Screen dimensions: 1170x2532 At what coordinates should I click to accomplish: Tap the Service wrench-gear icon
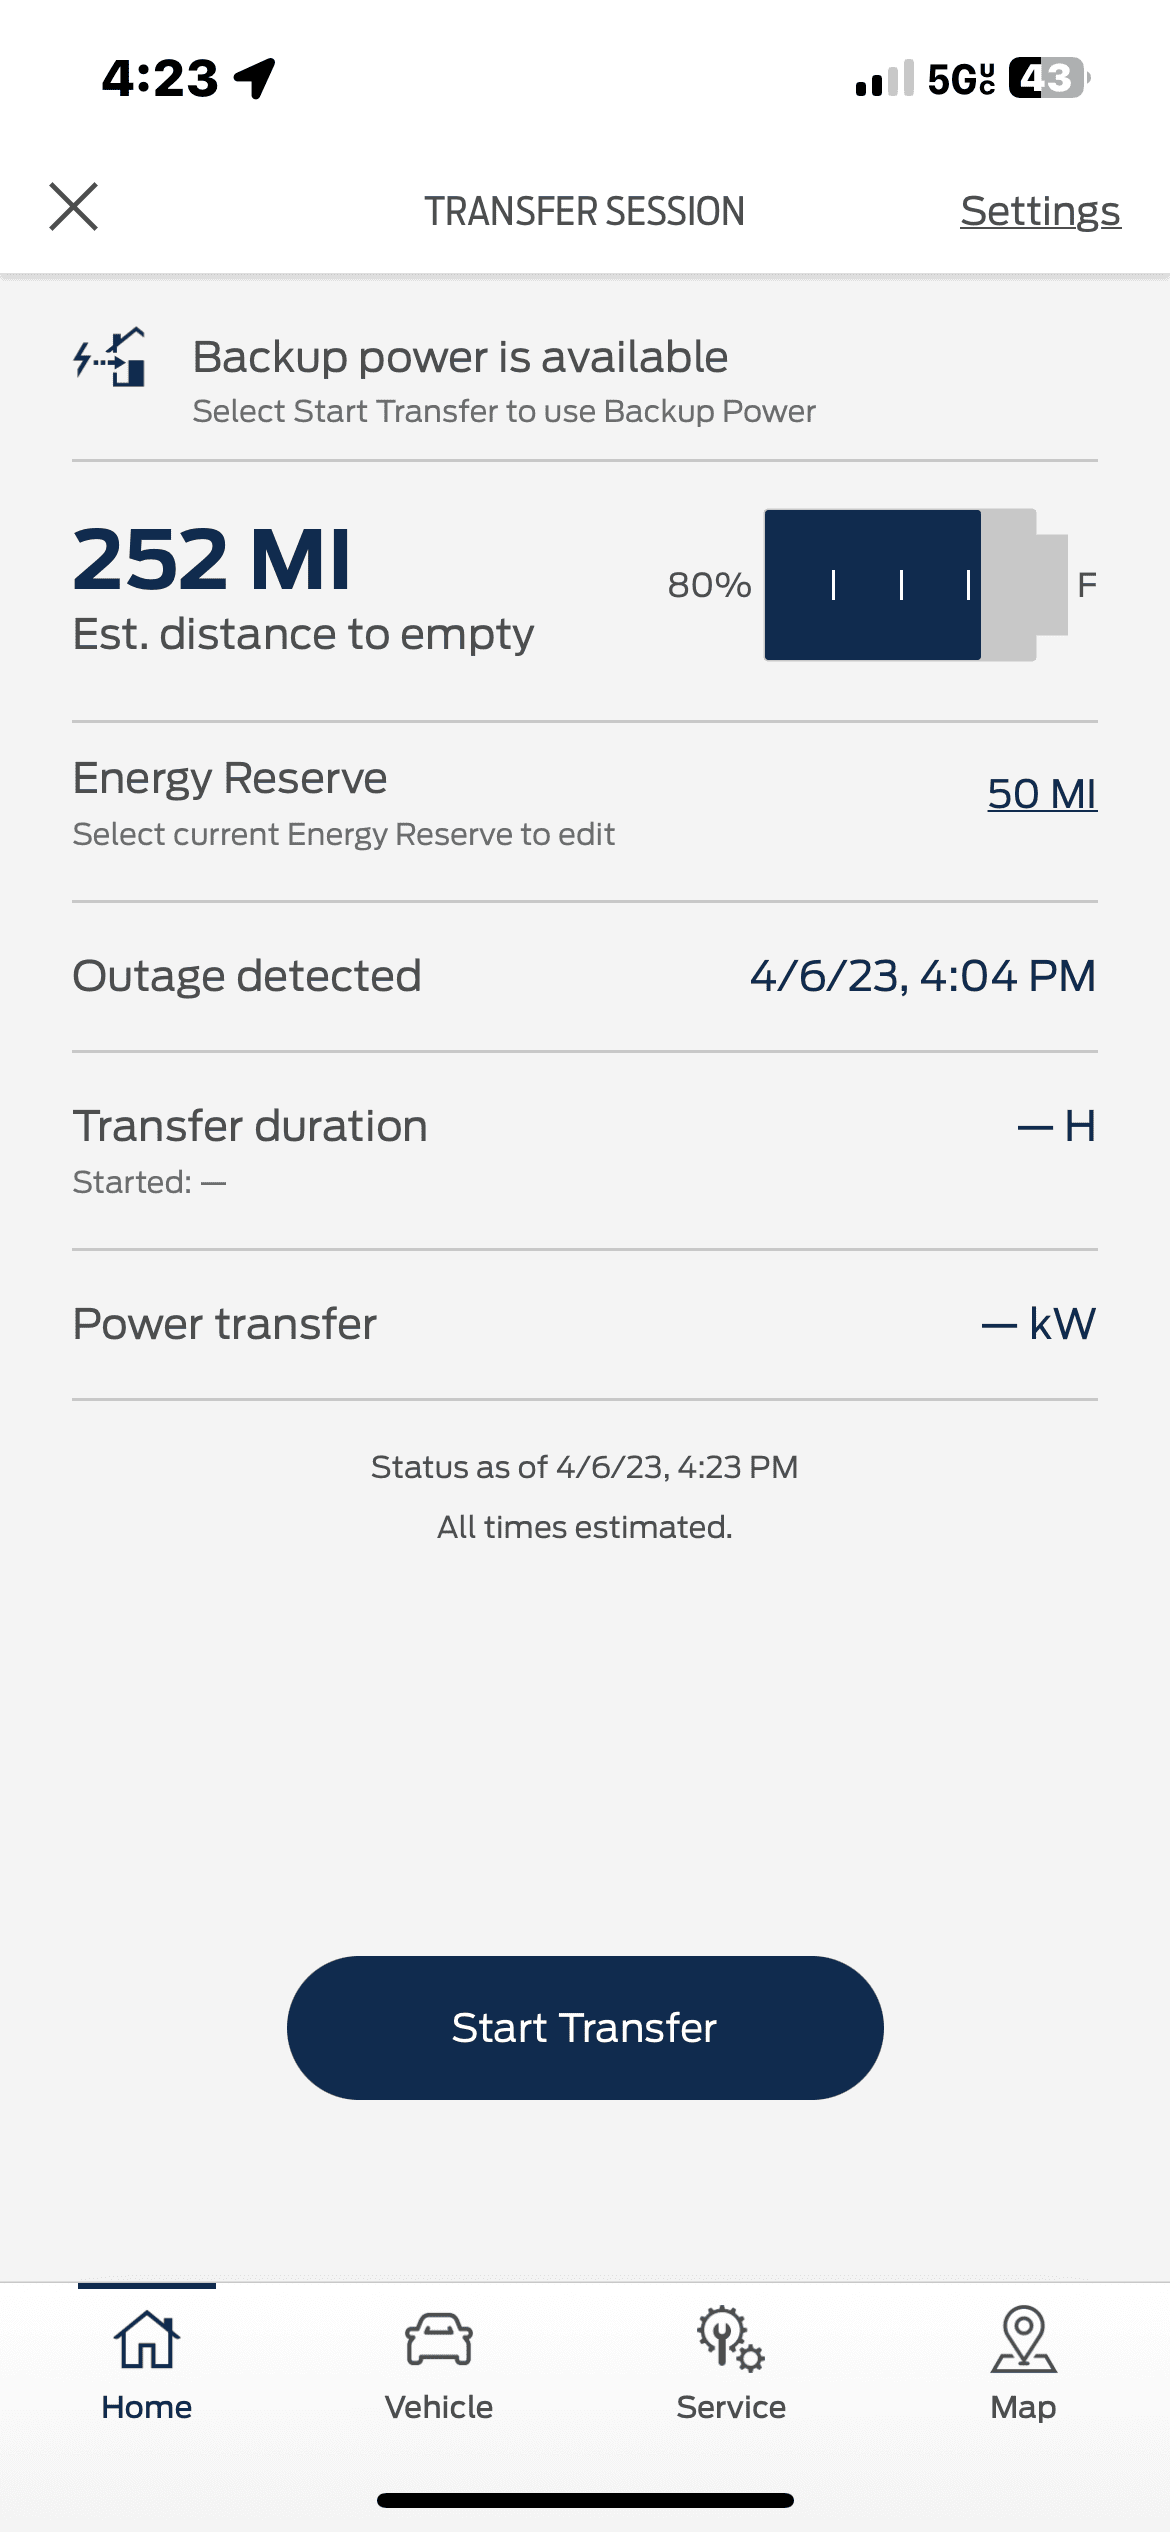click(x=731, y=2340)
